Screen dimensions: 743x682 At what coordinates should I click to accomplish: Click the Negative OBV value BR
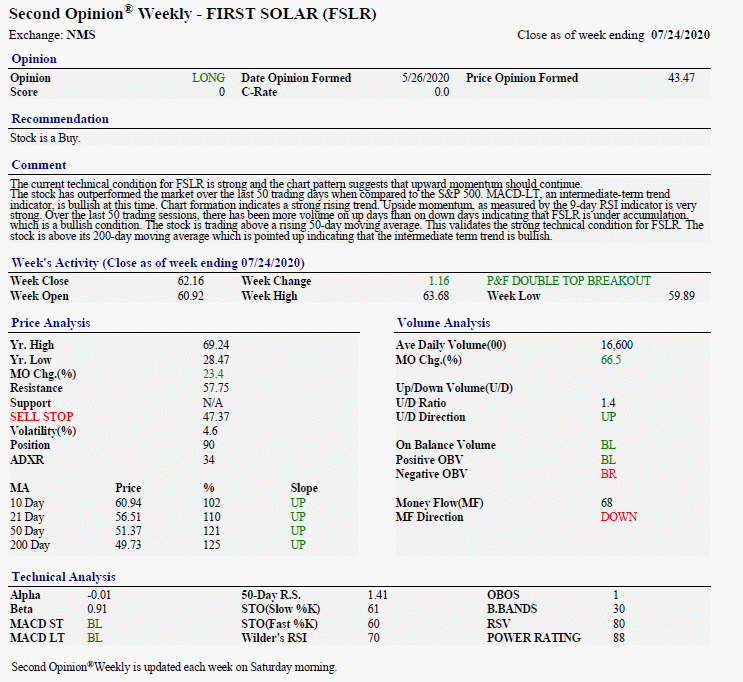point(609,474)
